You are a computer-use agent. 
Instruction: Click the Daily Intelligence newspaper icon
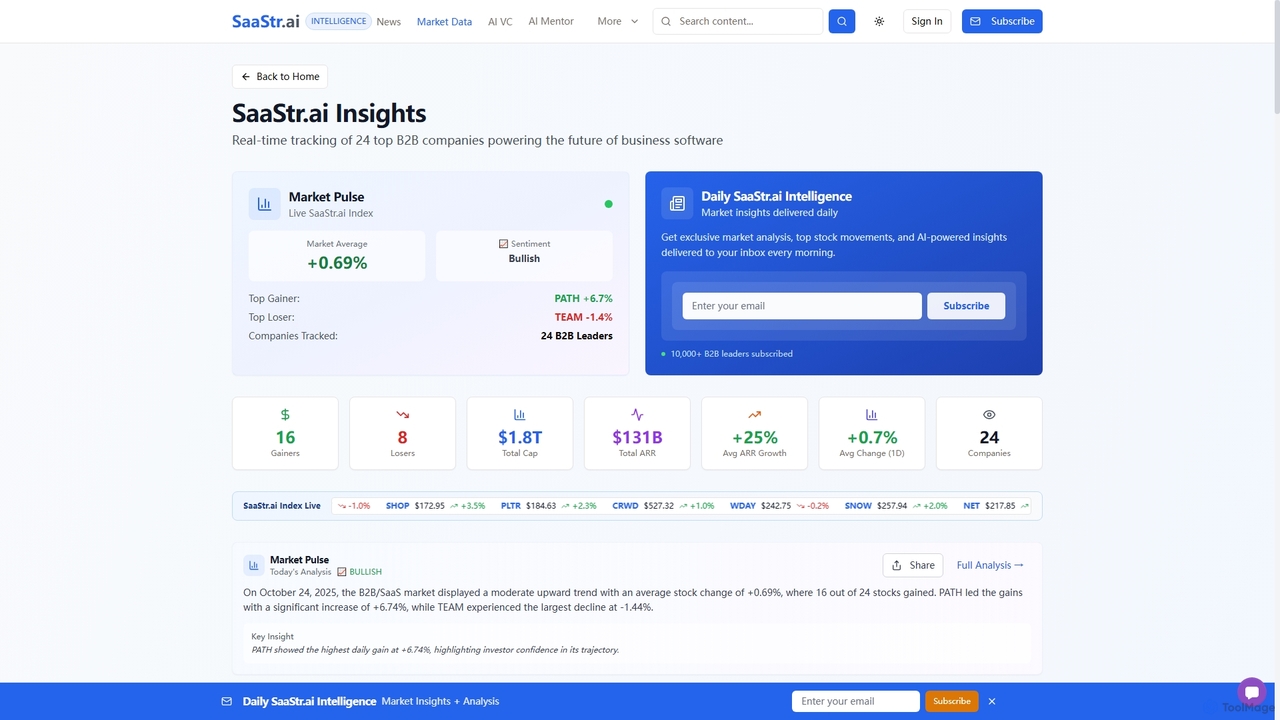pos(677,204)
